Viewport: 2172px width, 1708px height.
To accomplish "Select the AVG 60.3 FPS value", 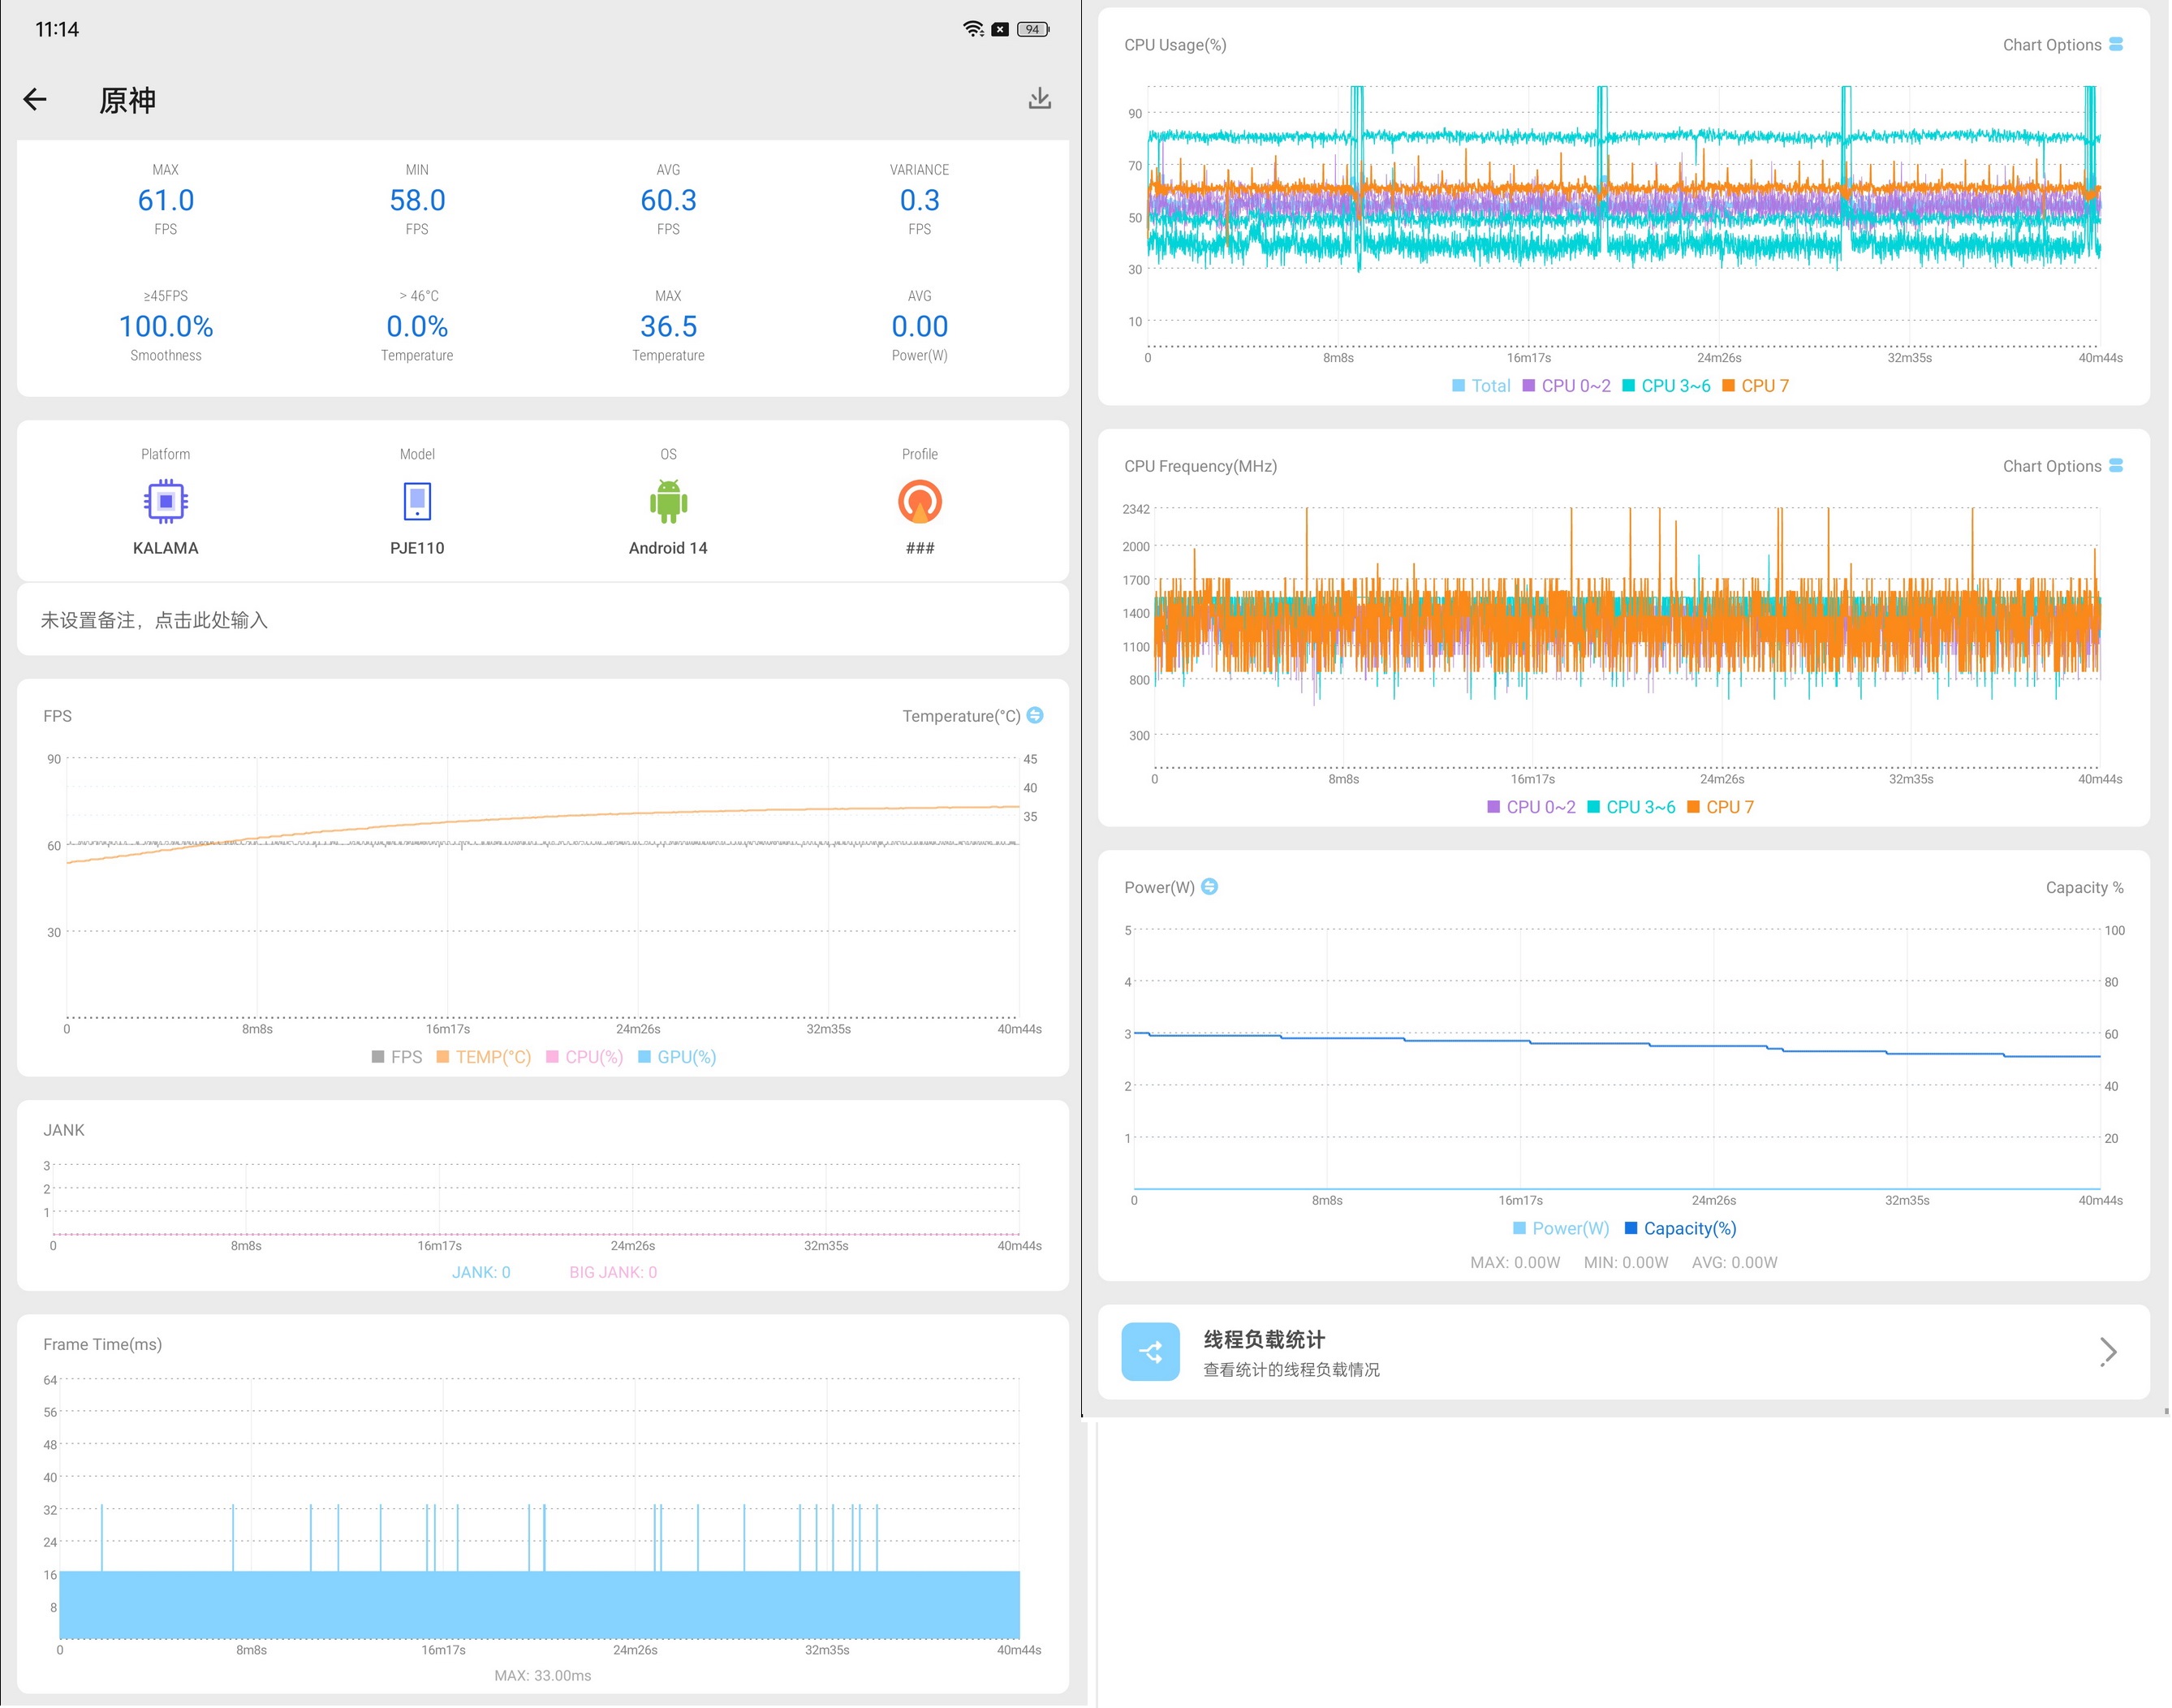I will (668, 200).
